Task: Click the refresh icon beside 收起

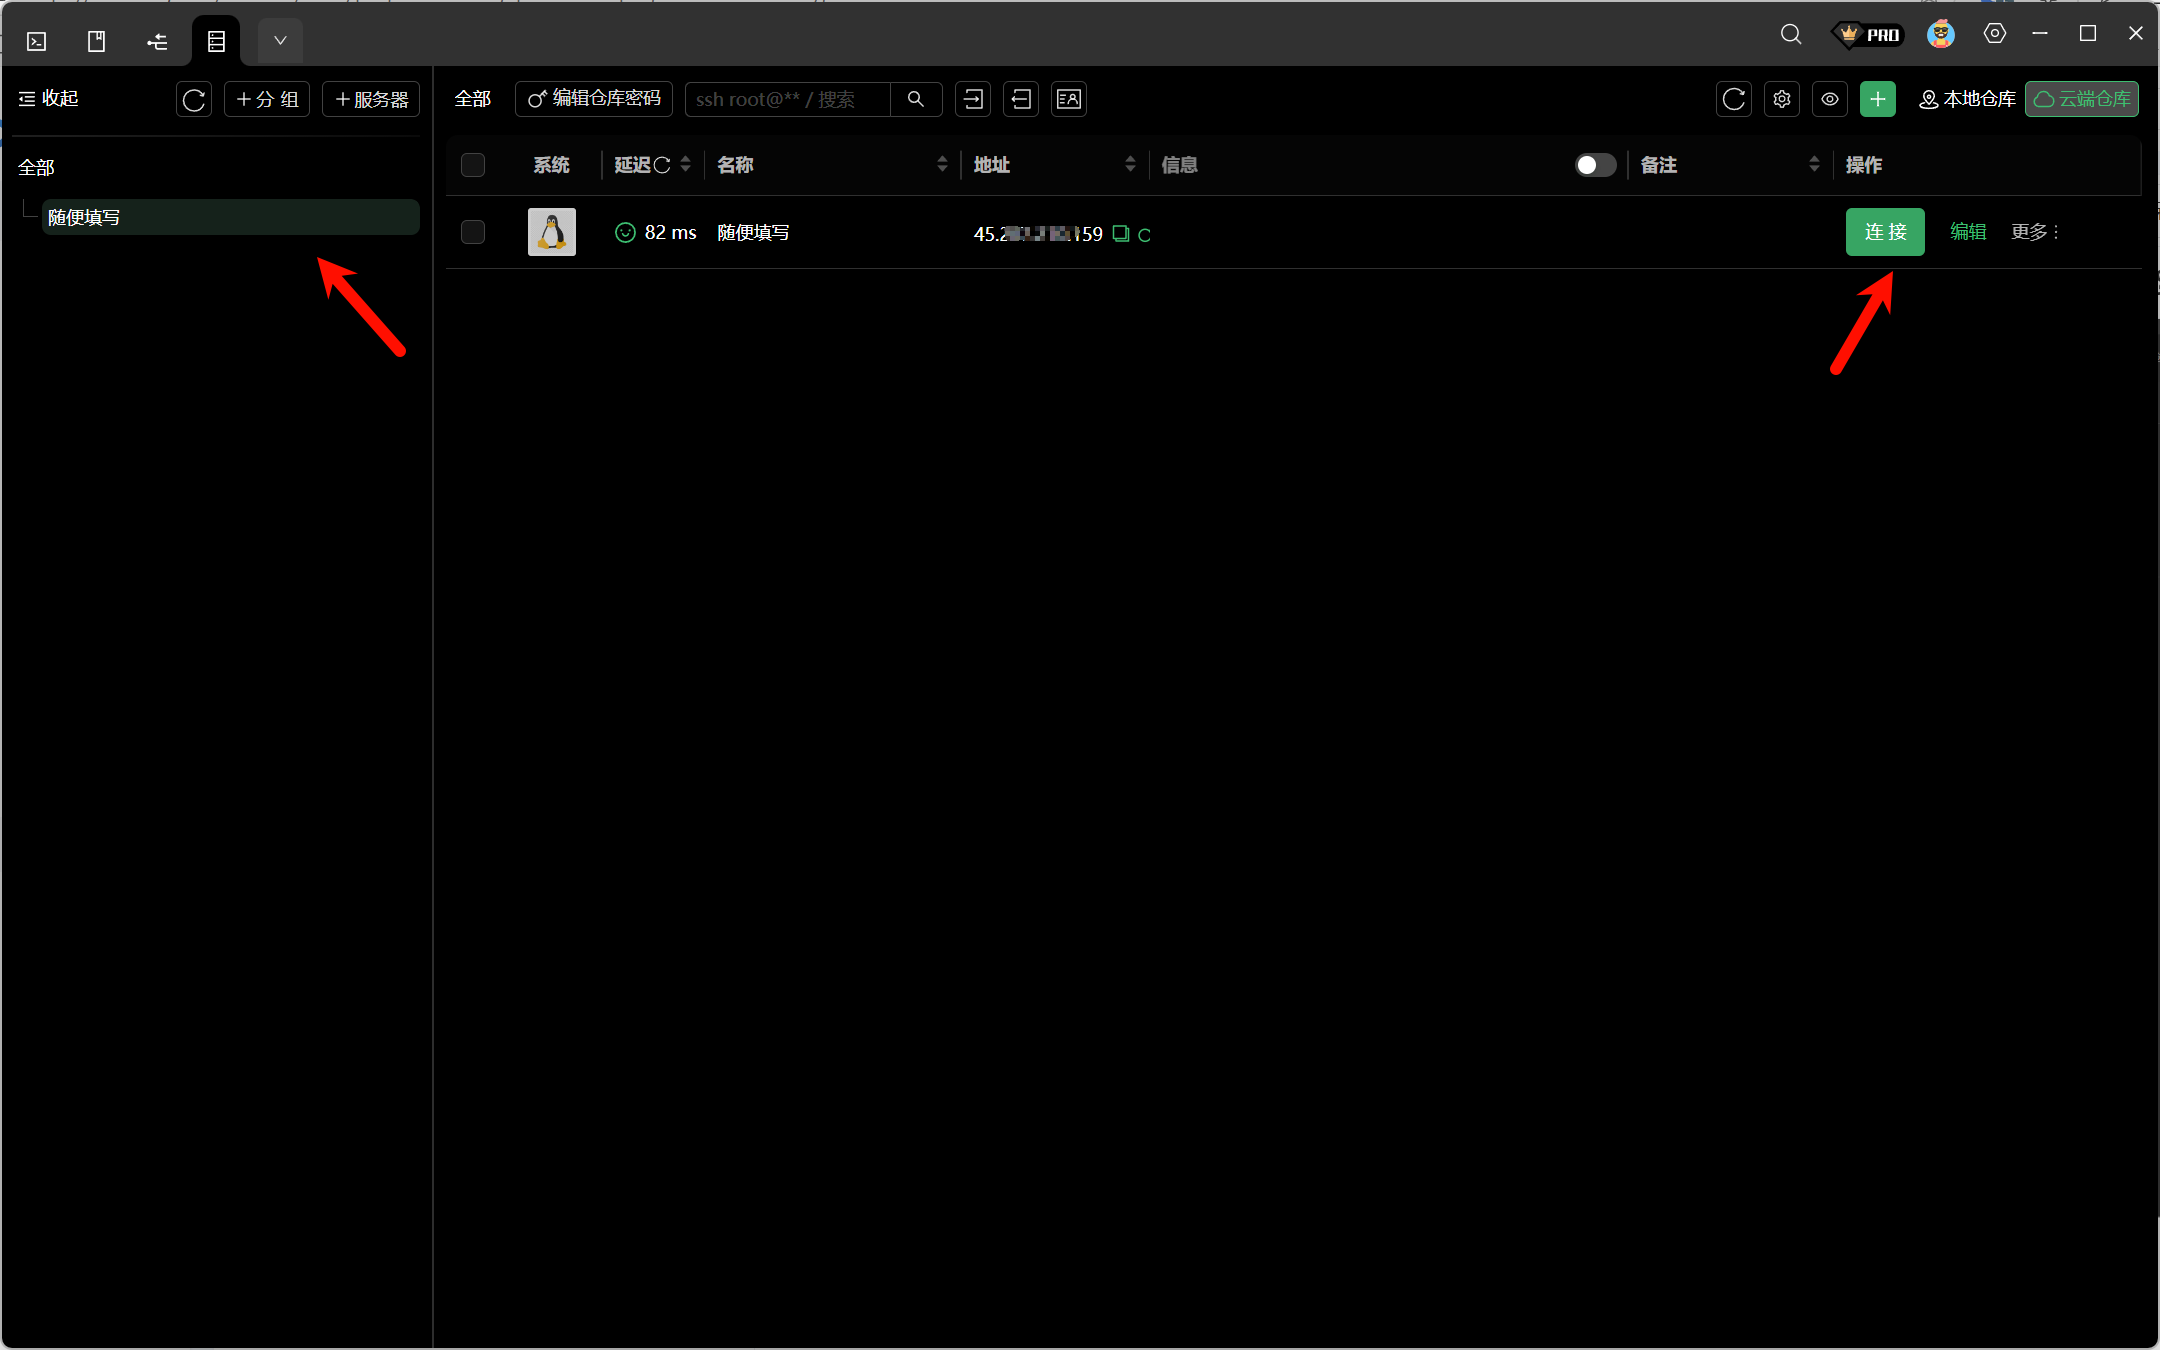Action: tap(194, 99)
